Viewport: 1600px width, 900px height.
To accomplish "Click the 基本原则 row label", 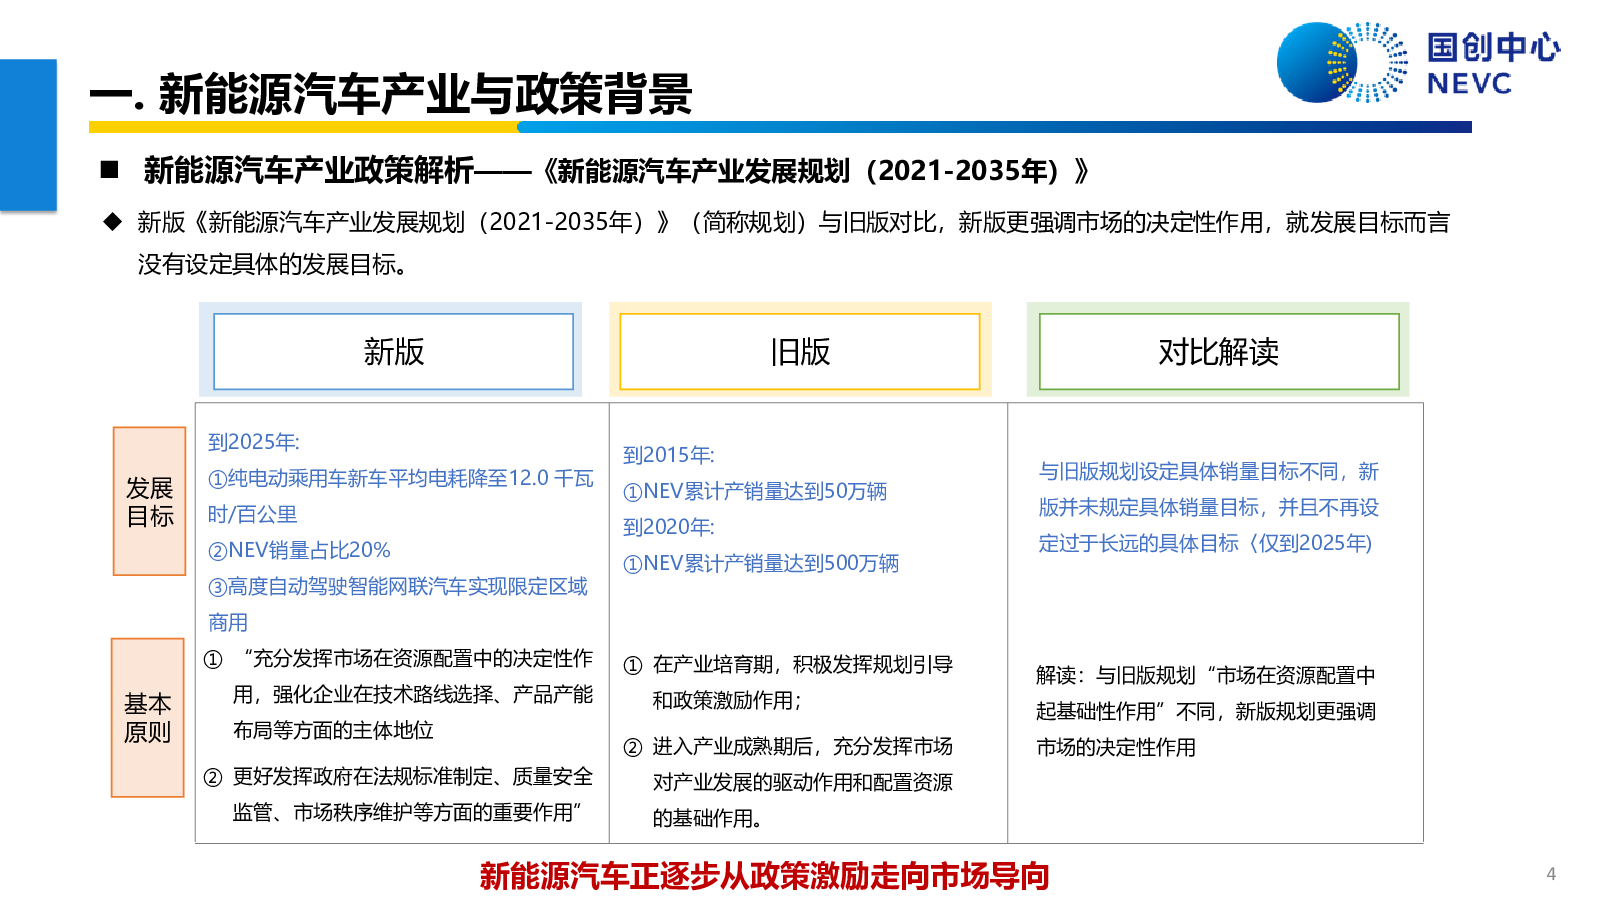I will click(x=148, y=718).
